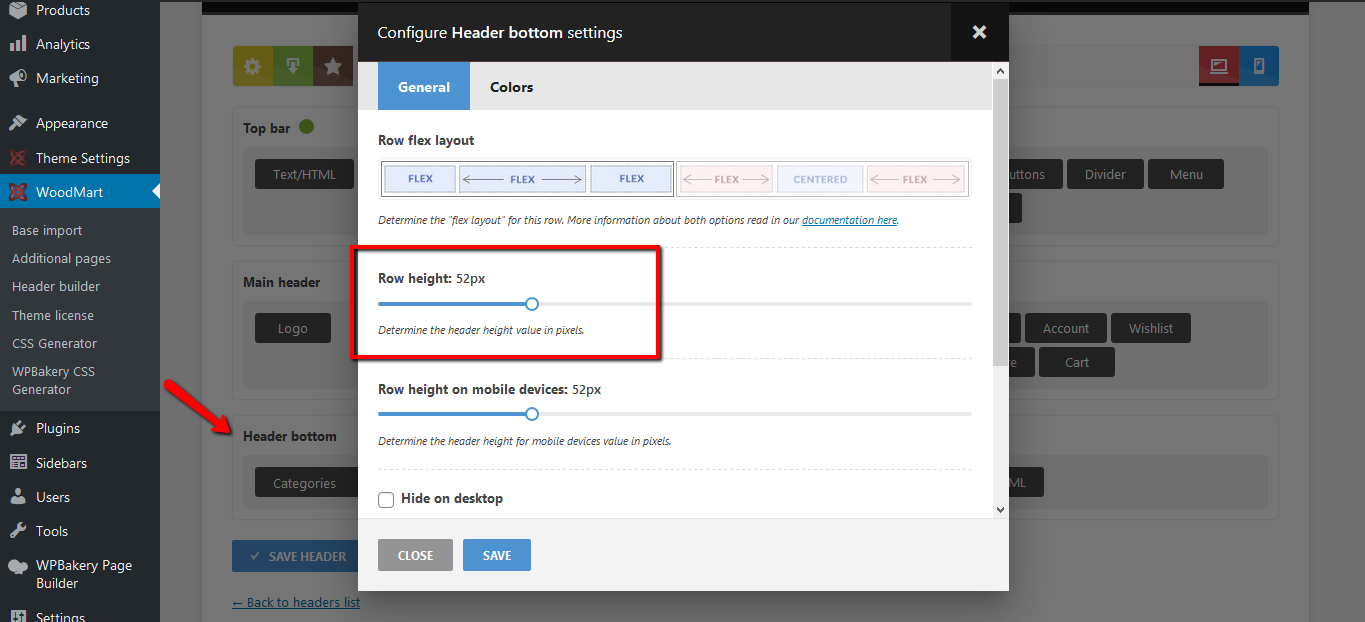Click the Menu element button in Top bar
1365x622 pixels.
pyautogui.click(x=1186, y=174)
